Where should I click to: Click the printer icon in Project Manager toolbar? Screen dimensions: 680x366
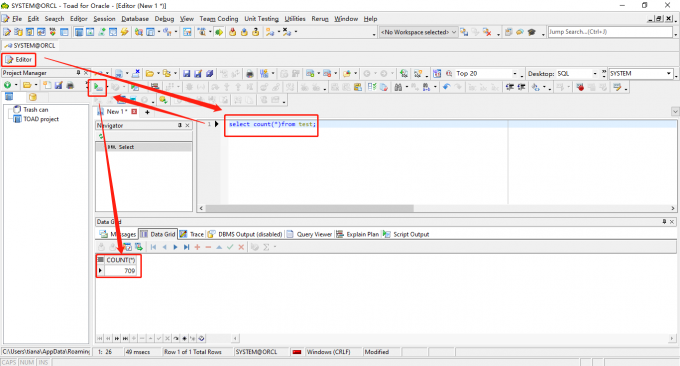[70, 85]
